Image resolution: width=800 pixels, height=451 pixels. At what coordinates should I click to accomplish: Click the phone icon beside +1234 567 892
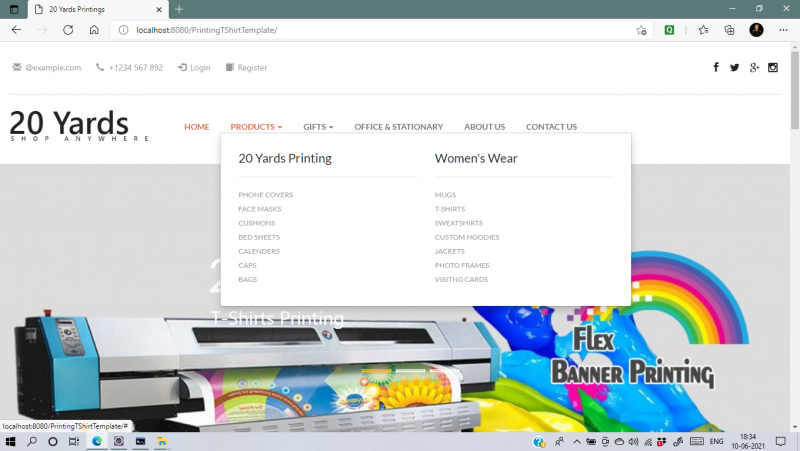[x=100, y=67]
